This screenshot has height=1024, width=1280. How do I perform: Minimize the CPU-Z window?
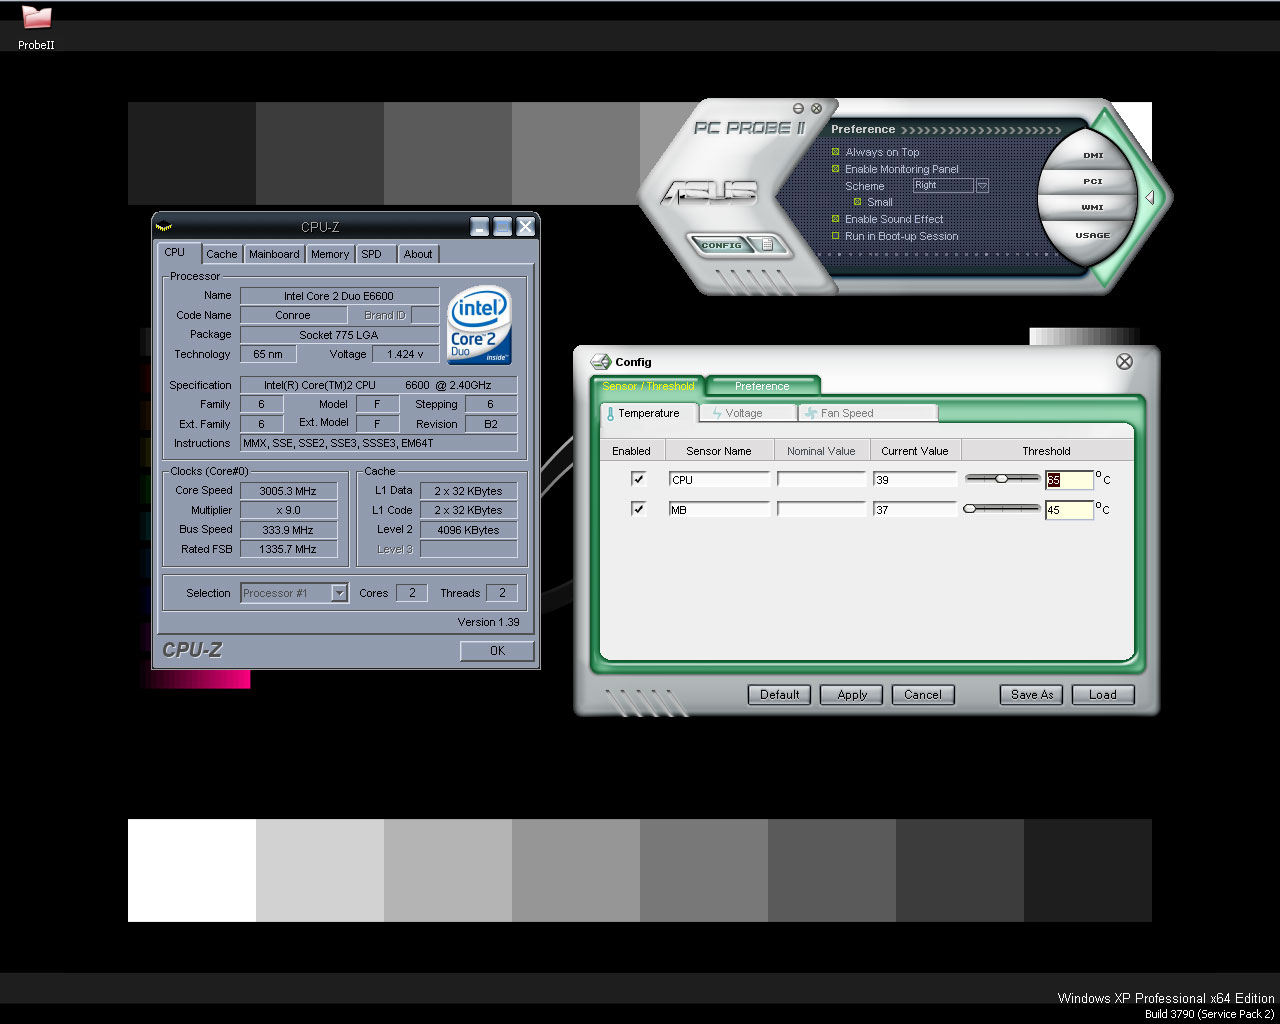tap(480, 227)
